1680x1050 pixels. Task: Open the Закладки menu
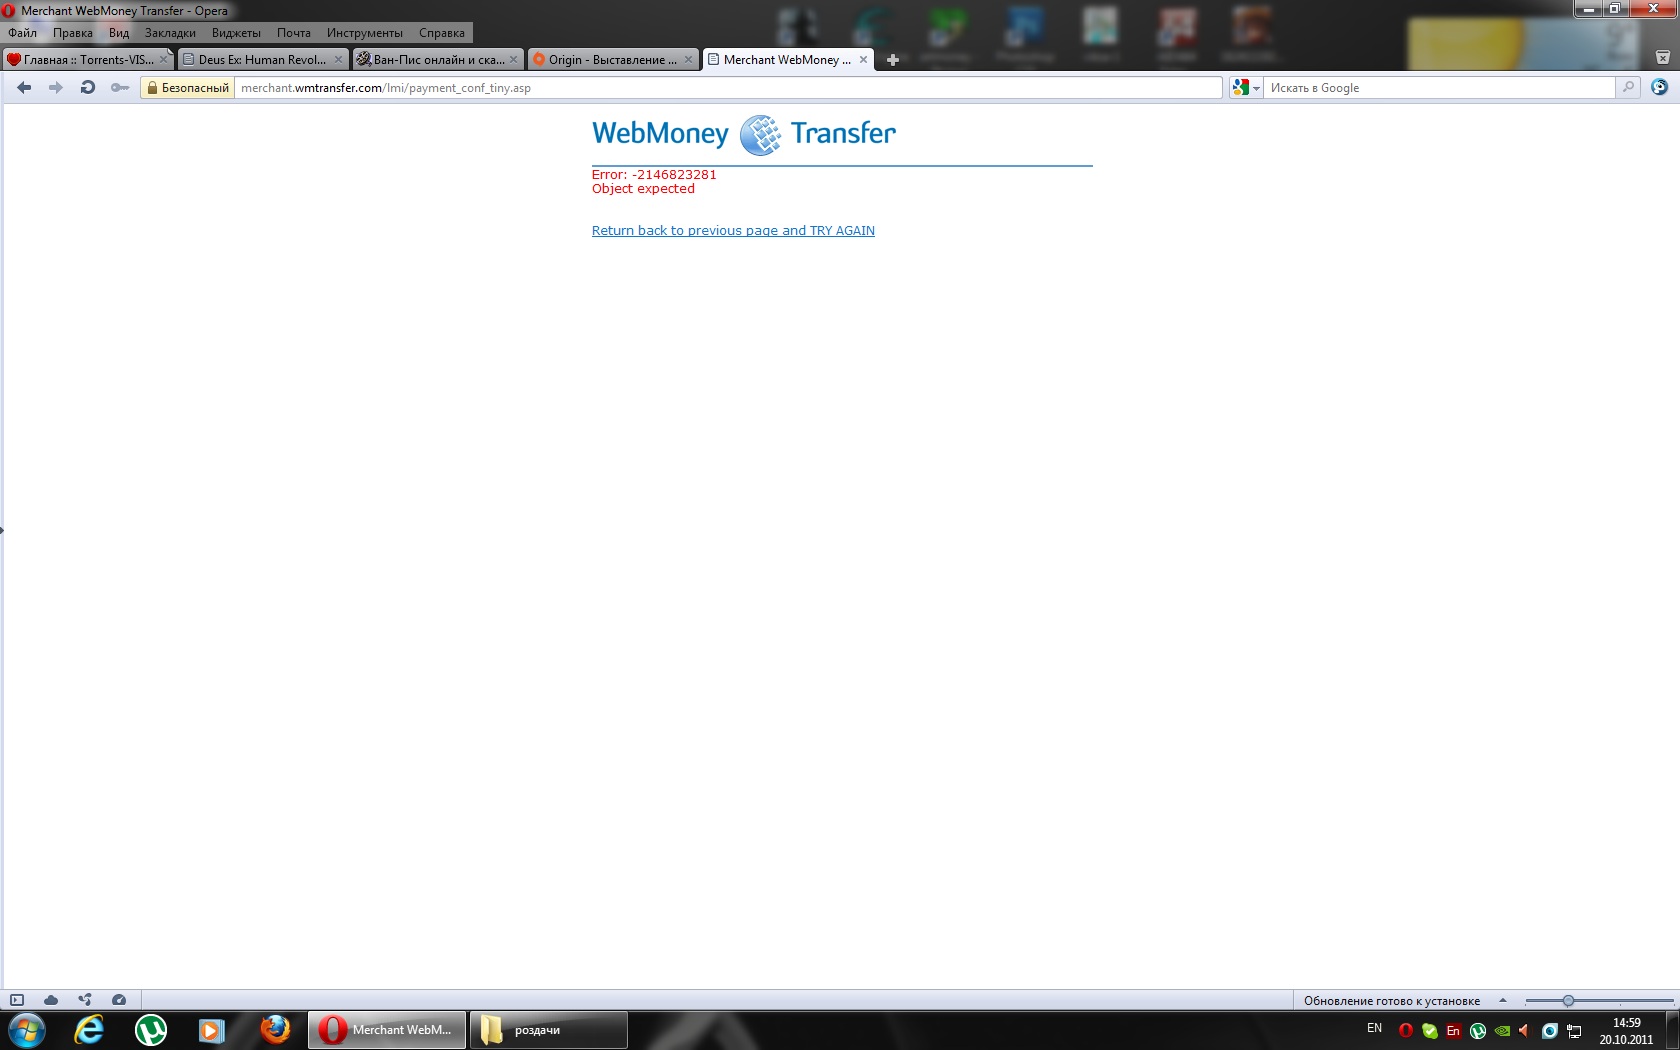click(x=170, y=33)
